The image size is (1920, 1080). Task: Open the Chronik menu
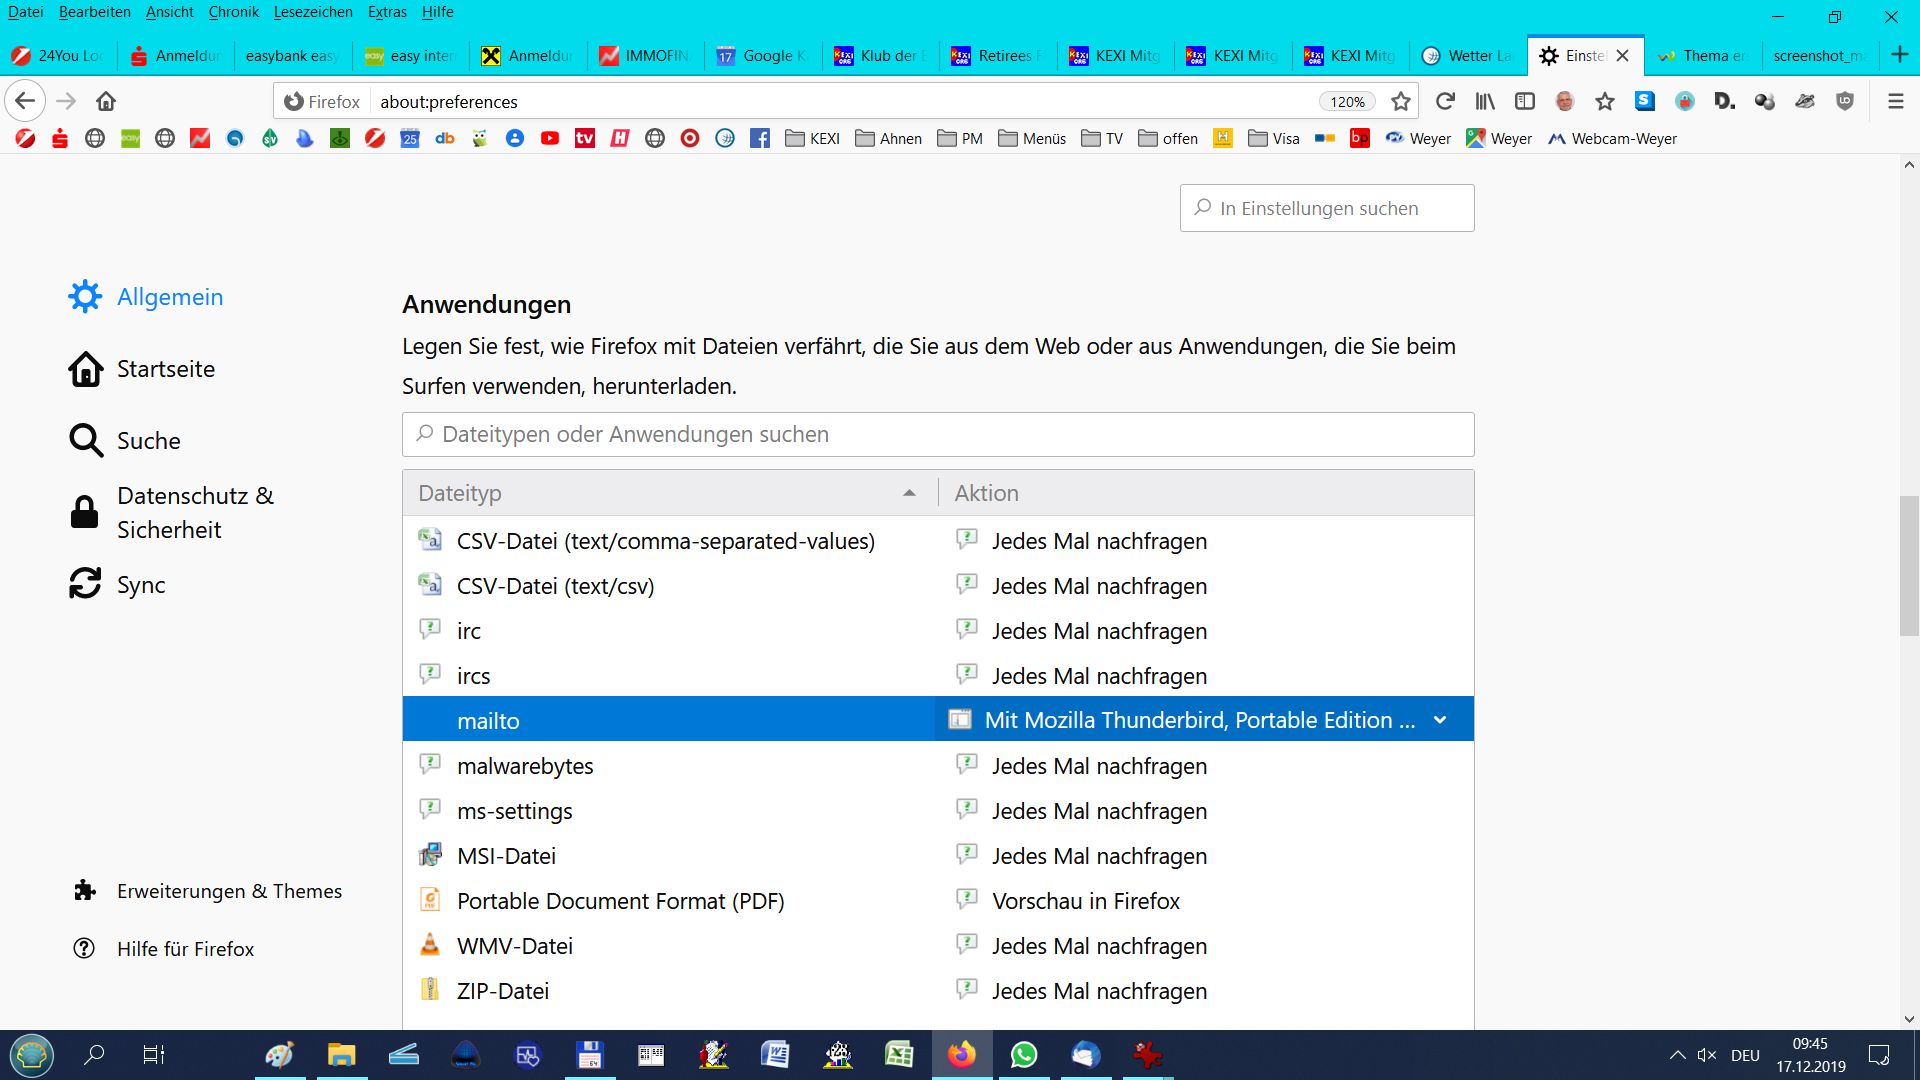pyautogui.click(x=233, y=12)
